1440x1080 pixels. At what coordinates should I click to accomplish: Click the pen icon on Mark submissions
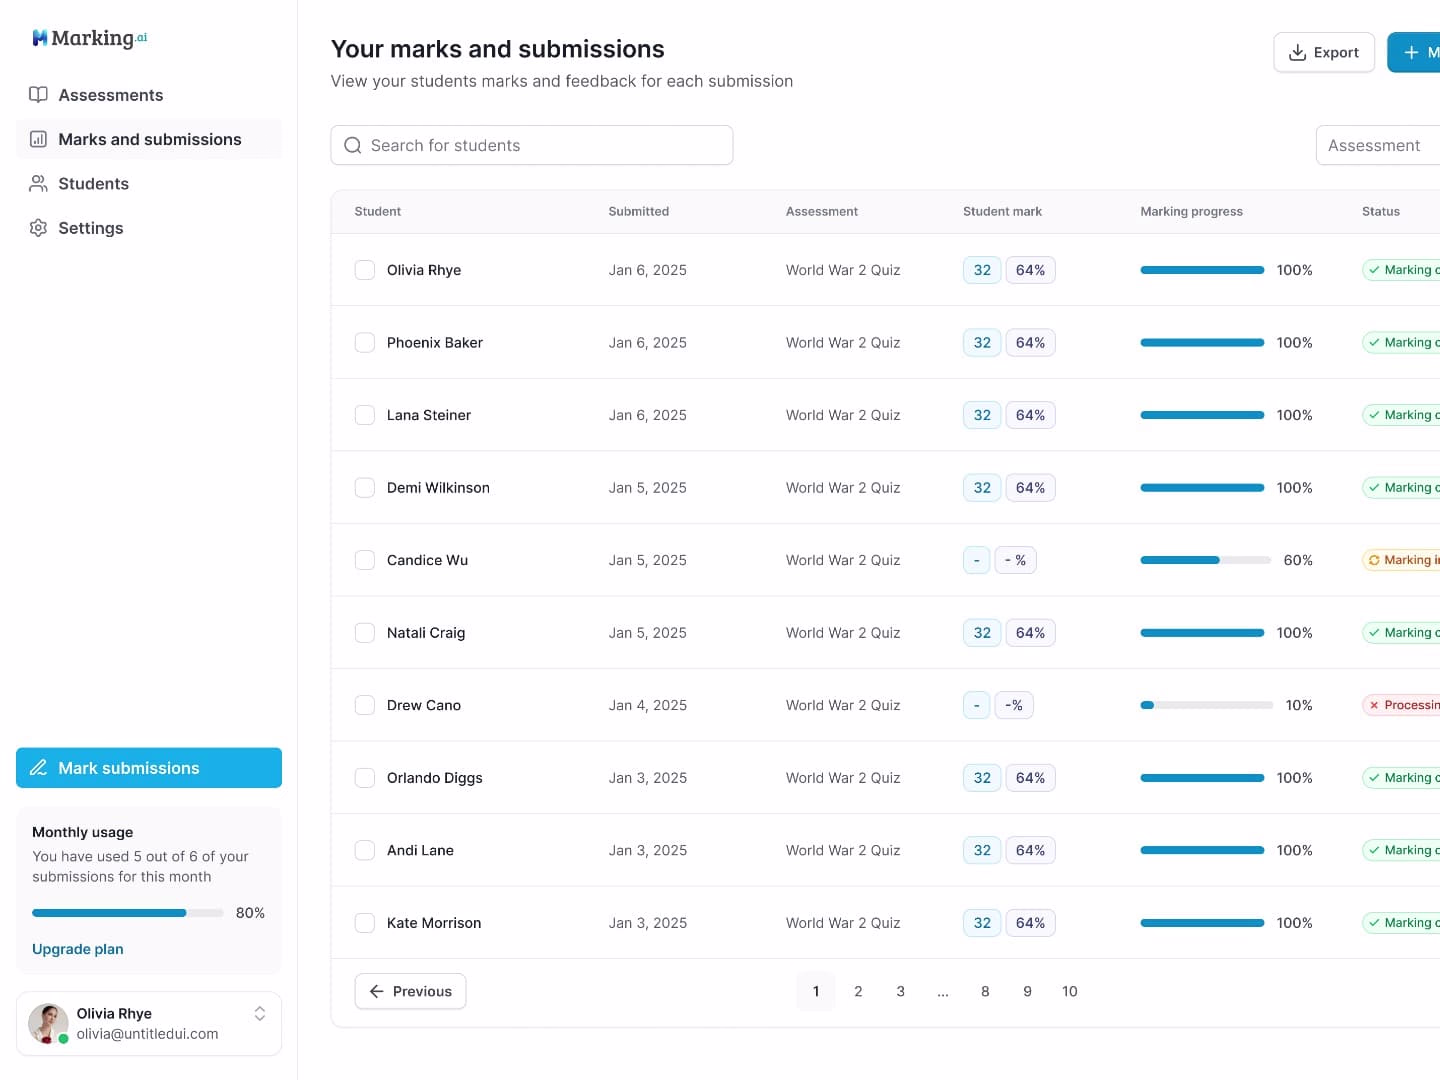(39, 768)
